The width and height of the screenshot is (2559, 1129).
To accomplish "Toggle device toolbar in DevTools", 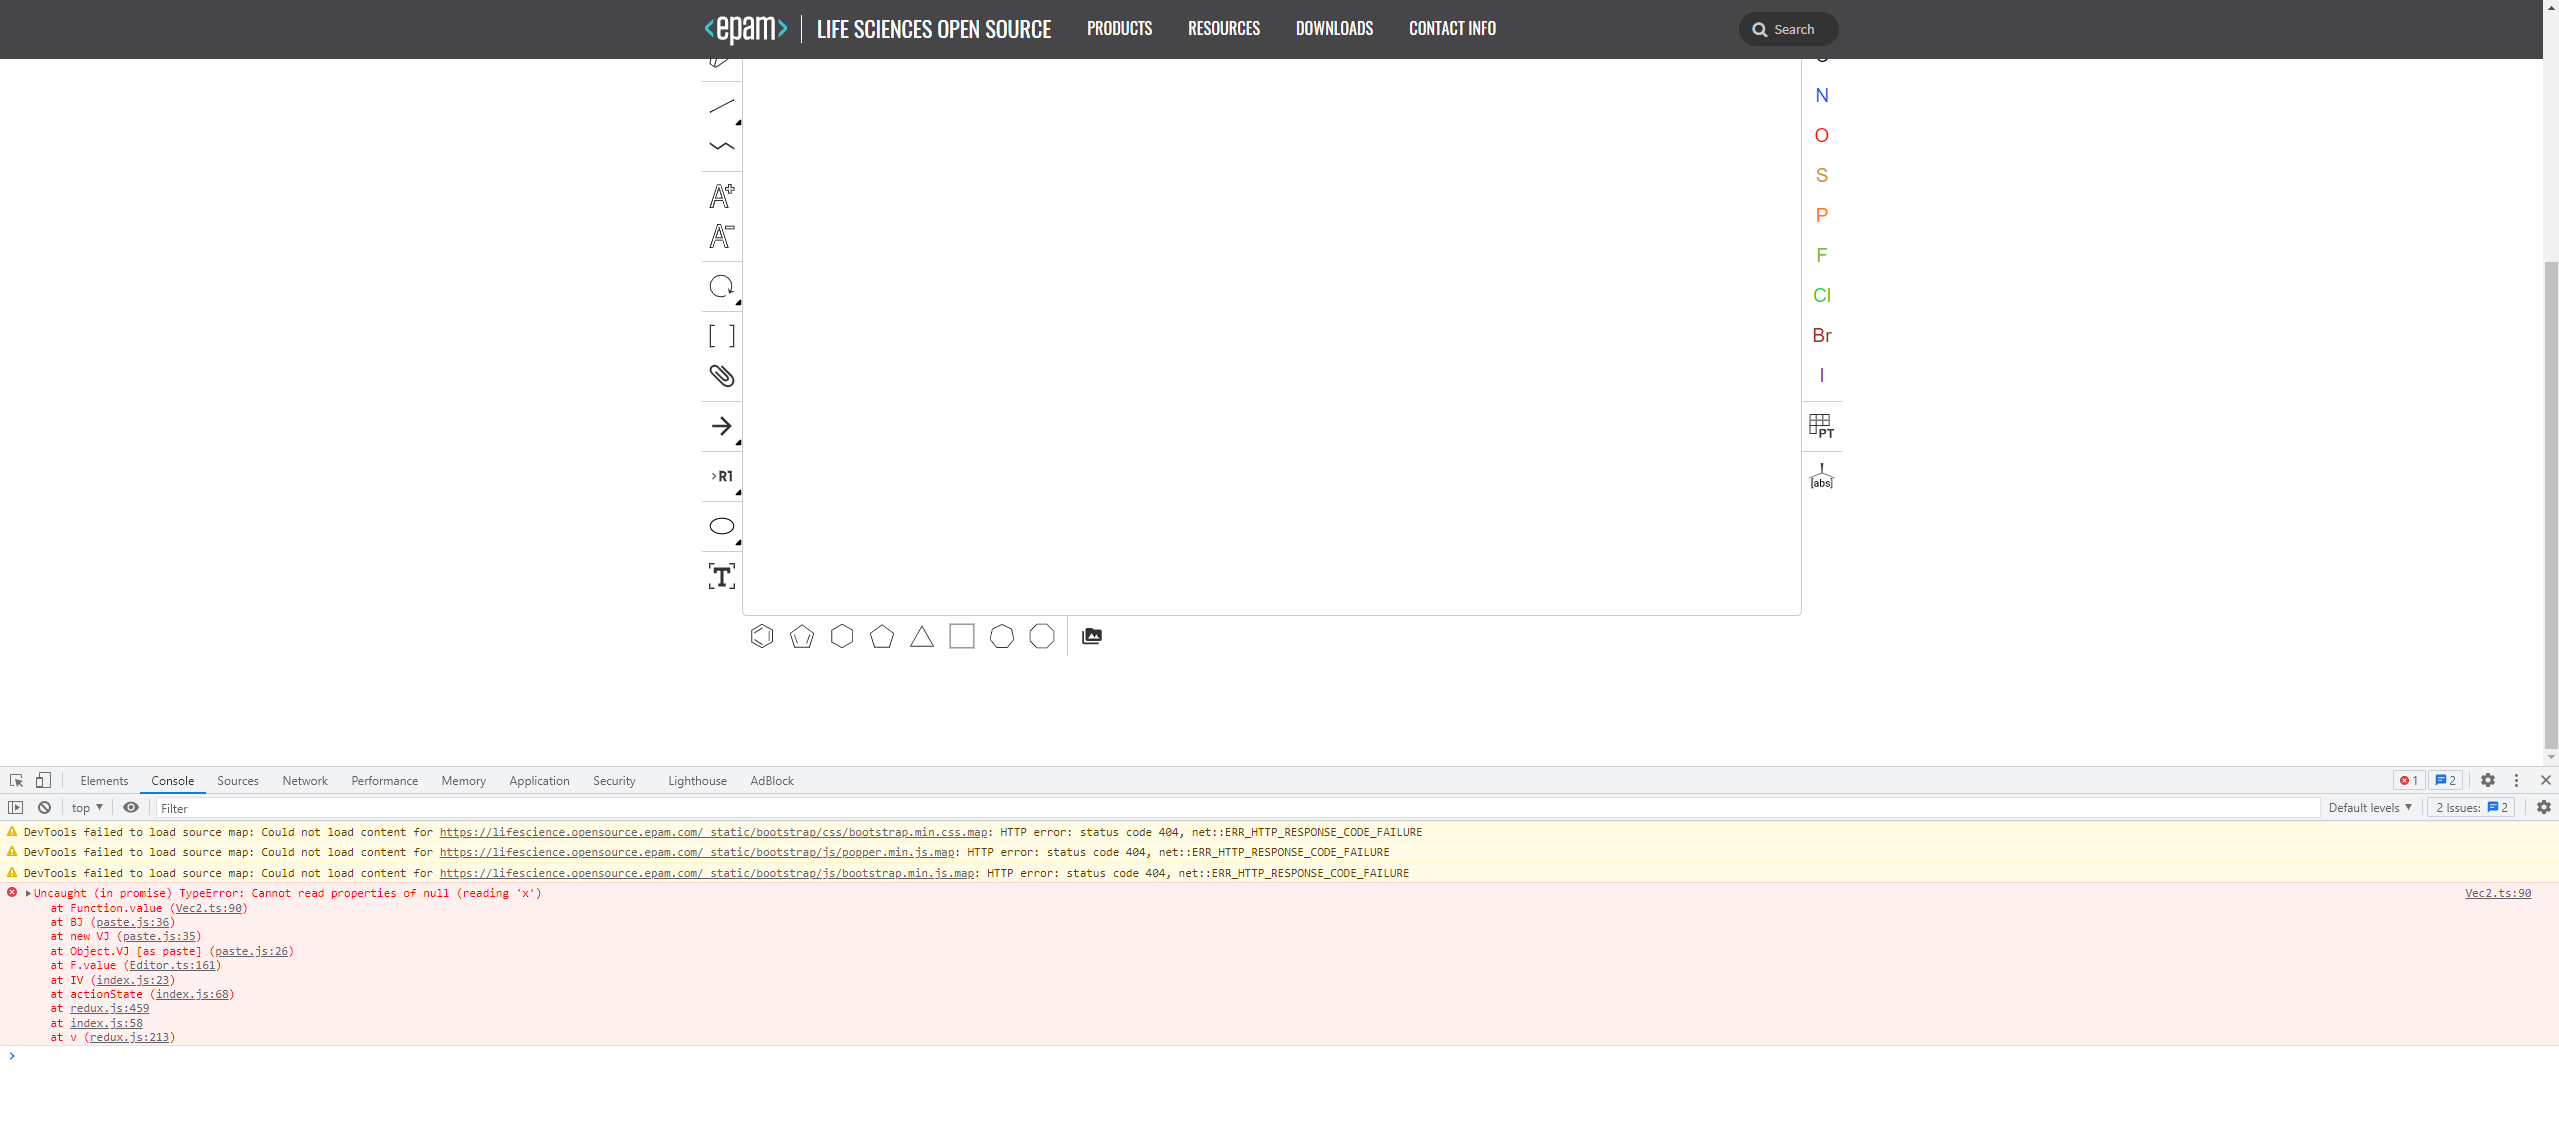I will point(43,780).
